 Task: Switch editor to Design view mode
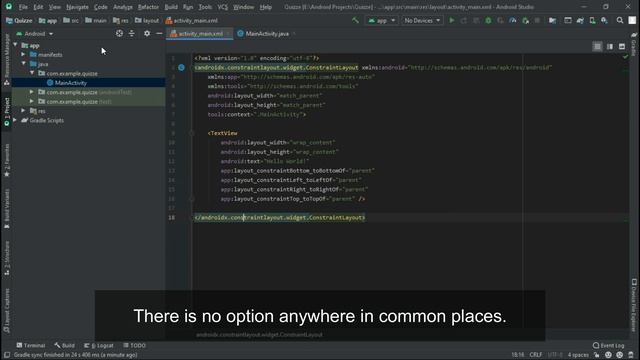pyautogui.click(x=622, y=47)
